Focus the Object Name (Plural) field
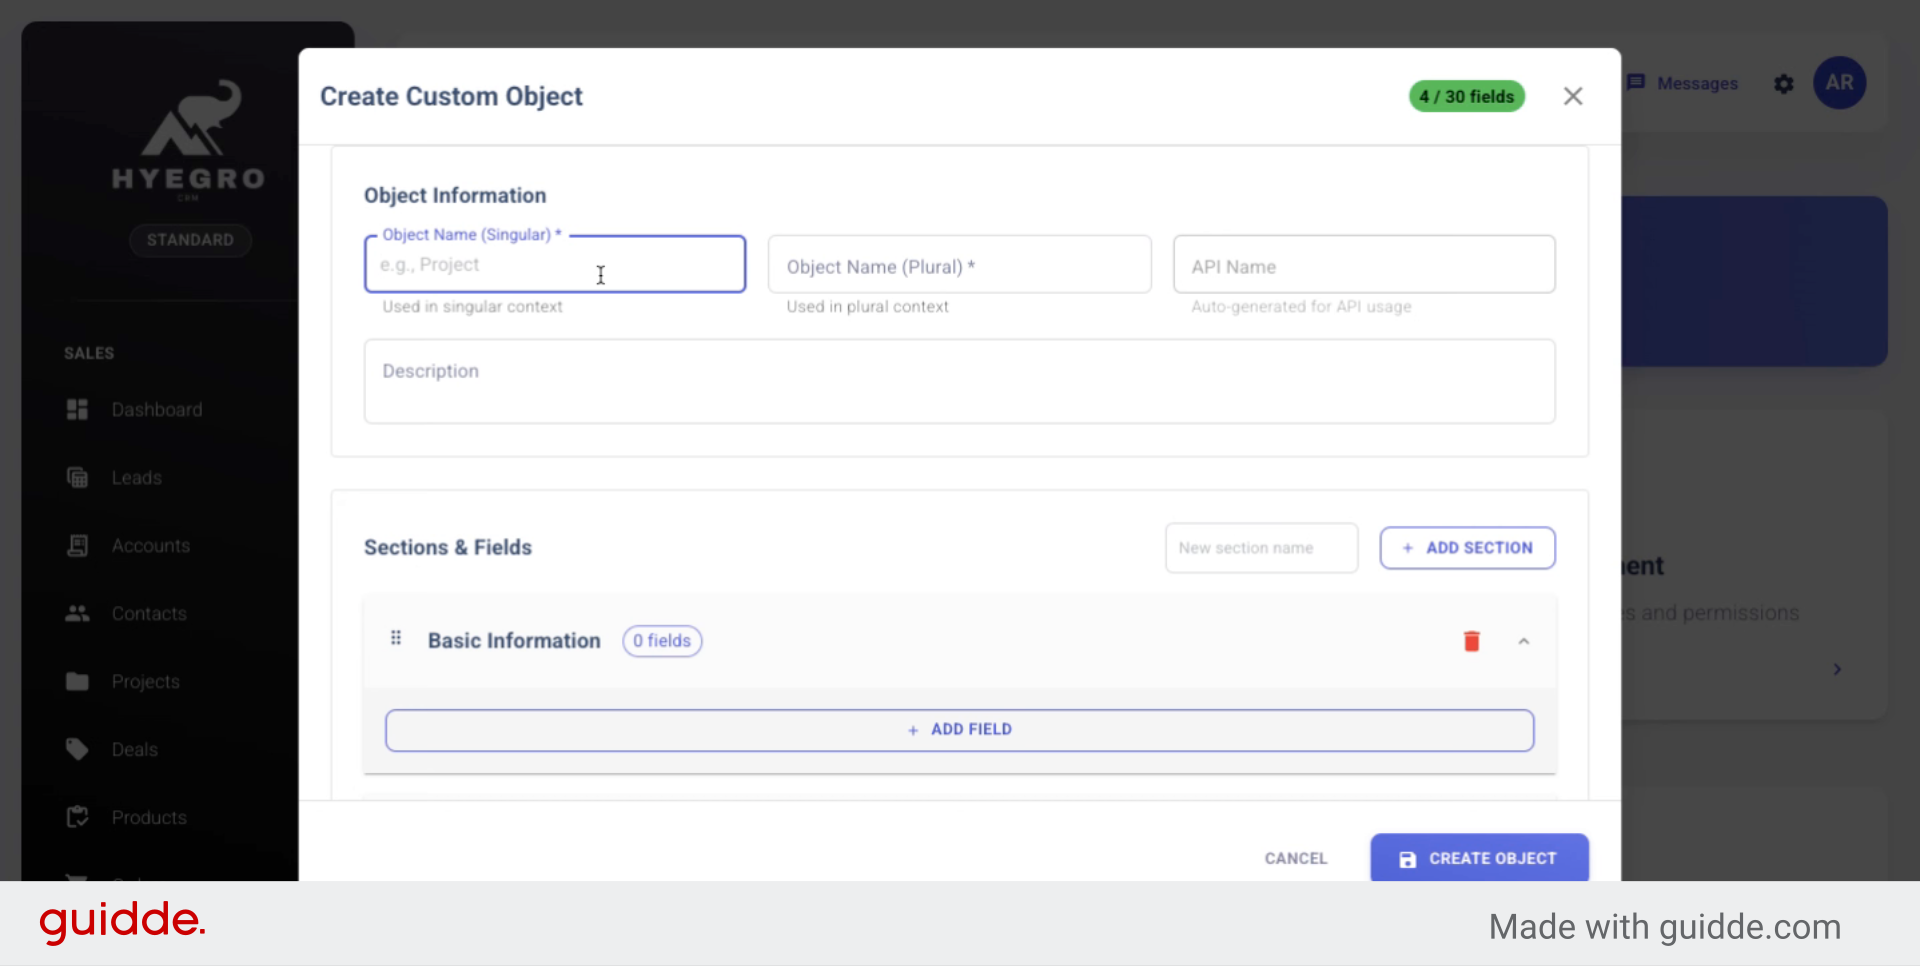Screen dimensions: 1920x966 tap(959, 265)
